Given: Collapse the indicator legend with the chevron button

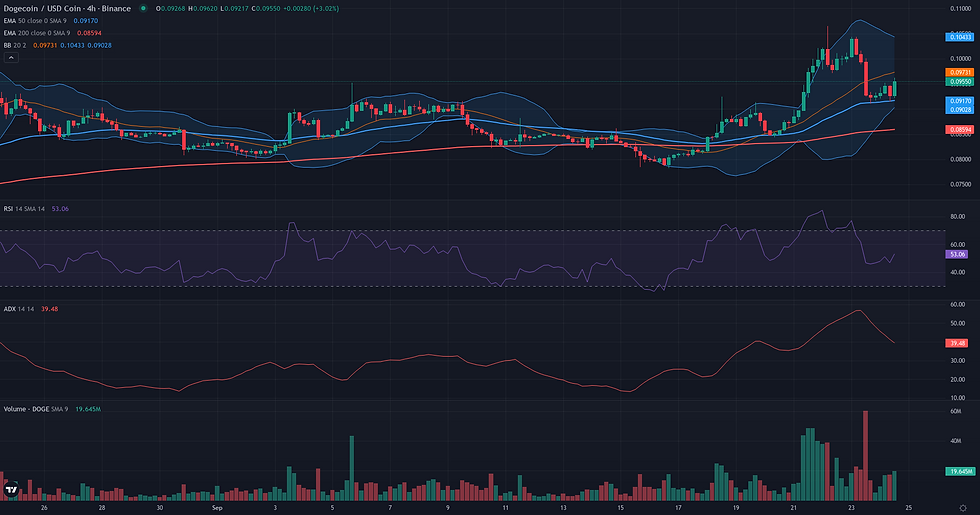Looking at the screenshot, I should click(x=11, y=58).
